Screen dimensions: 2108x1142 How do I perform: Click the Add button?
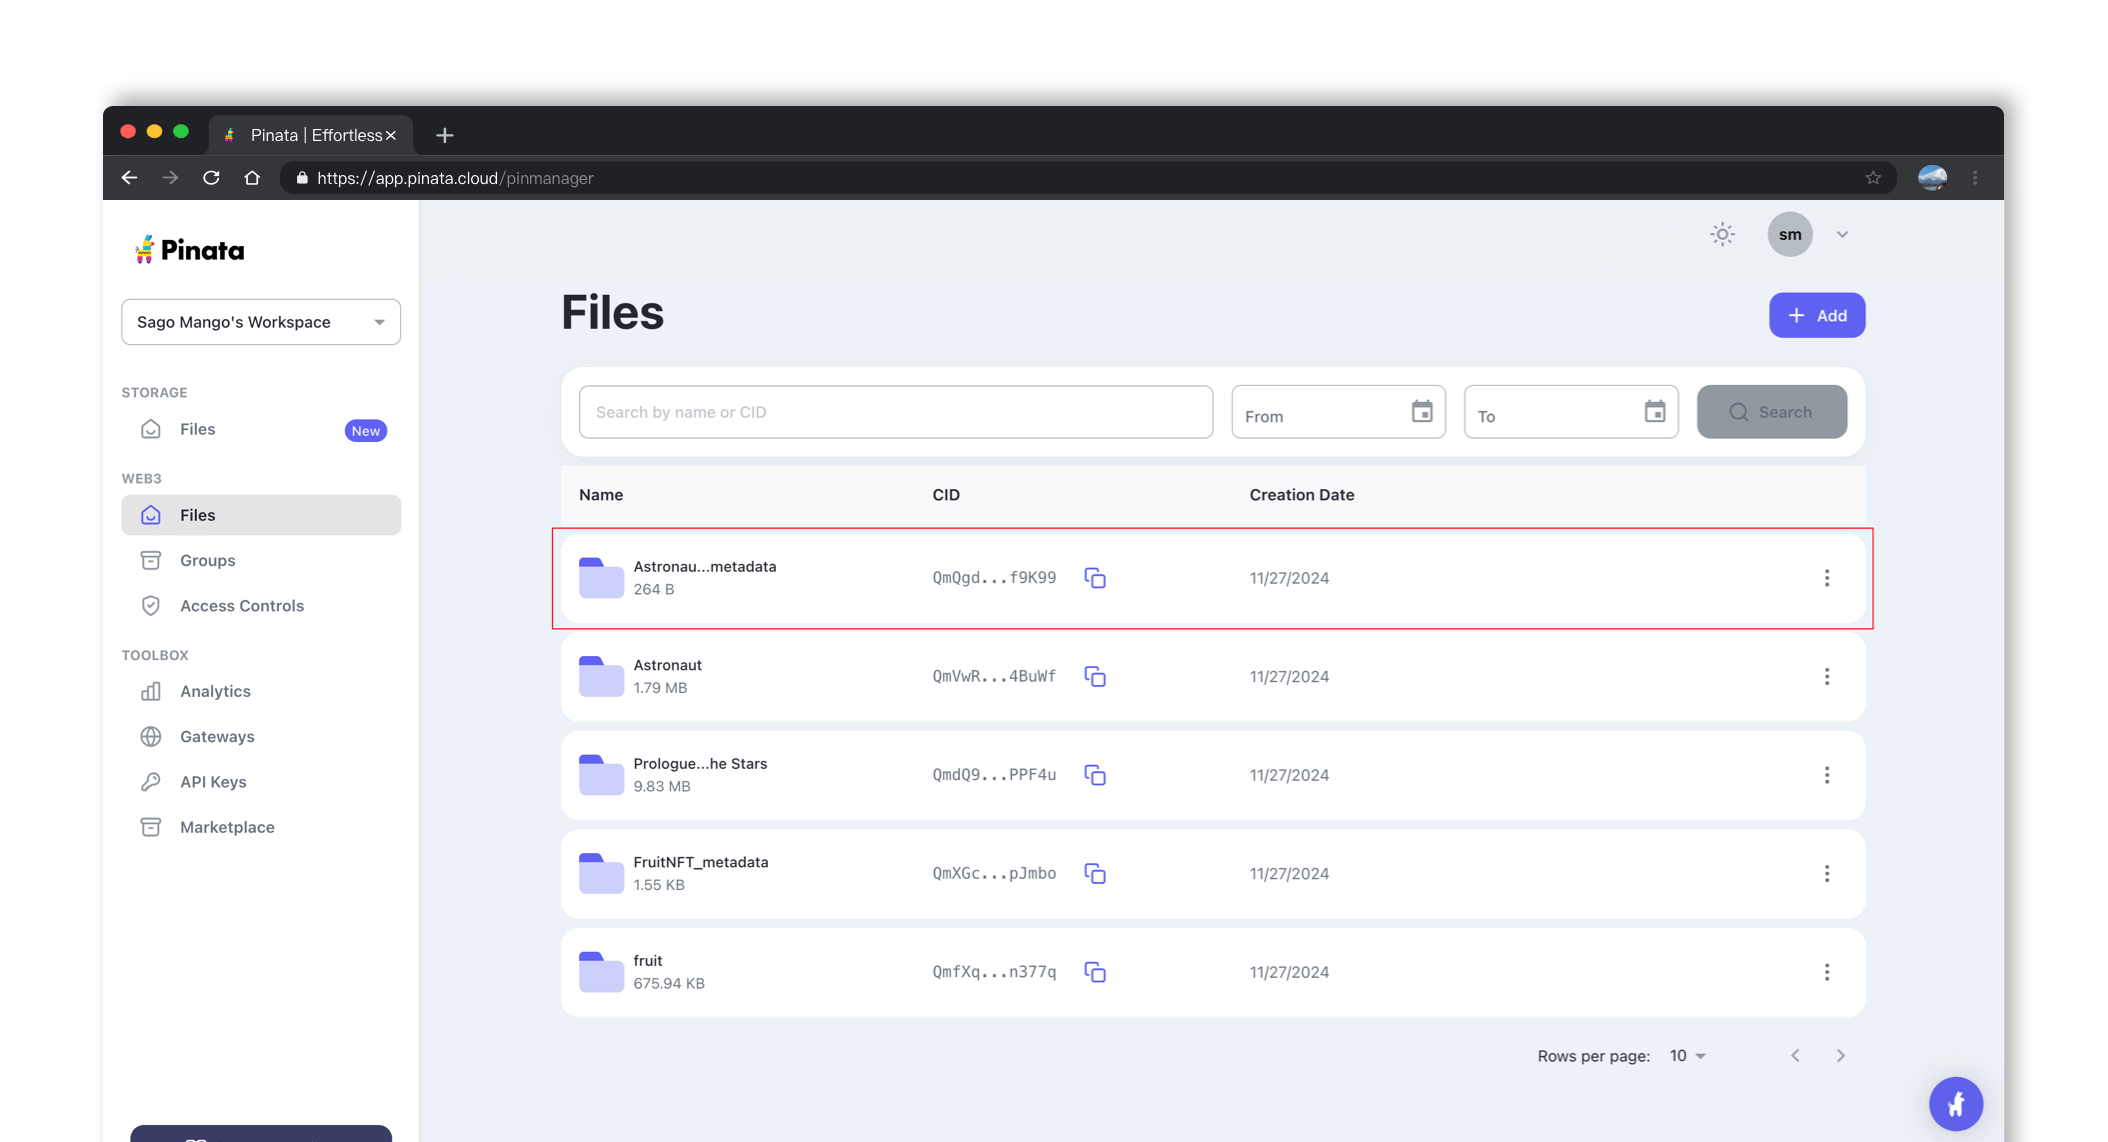[1816, 316]
